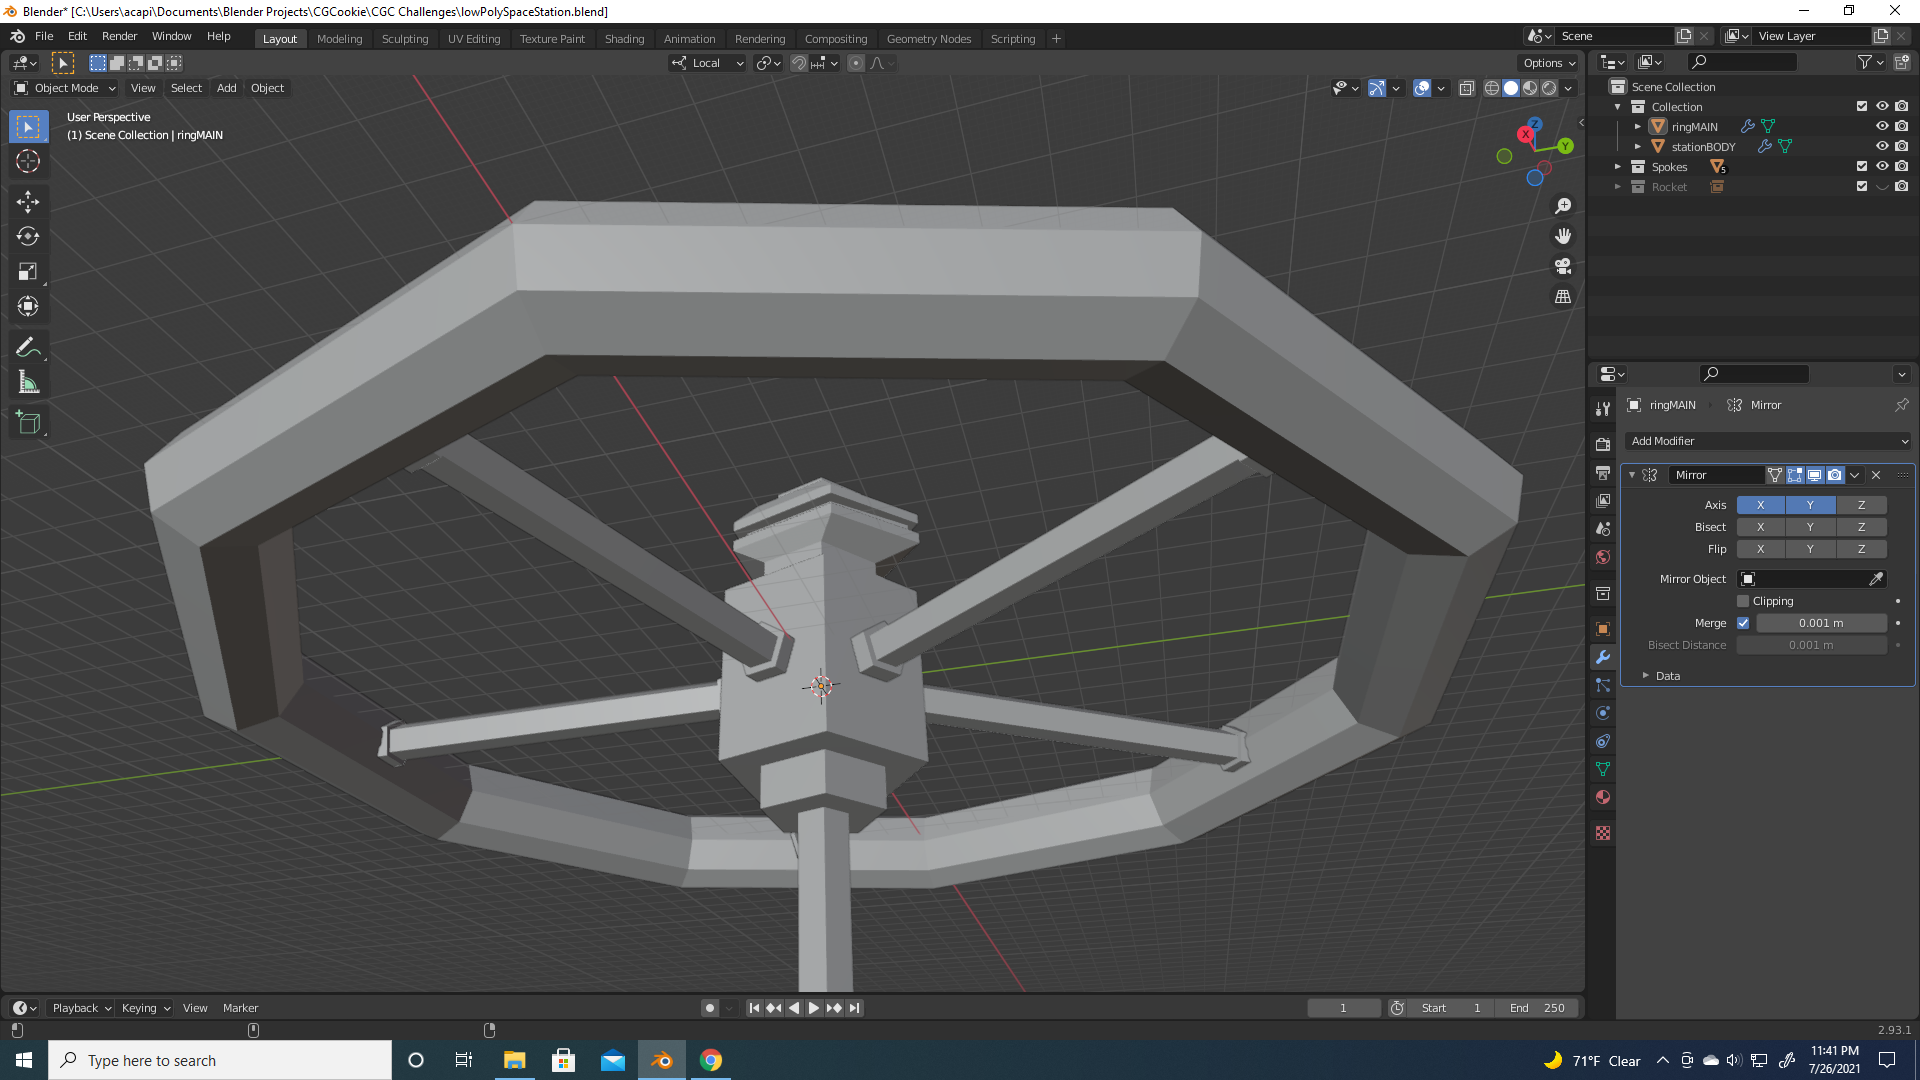The width and height of the screenshot is (1920, 1080).
Task: Open the Render menu
Action: coord(119,36)
